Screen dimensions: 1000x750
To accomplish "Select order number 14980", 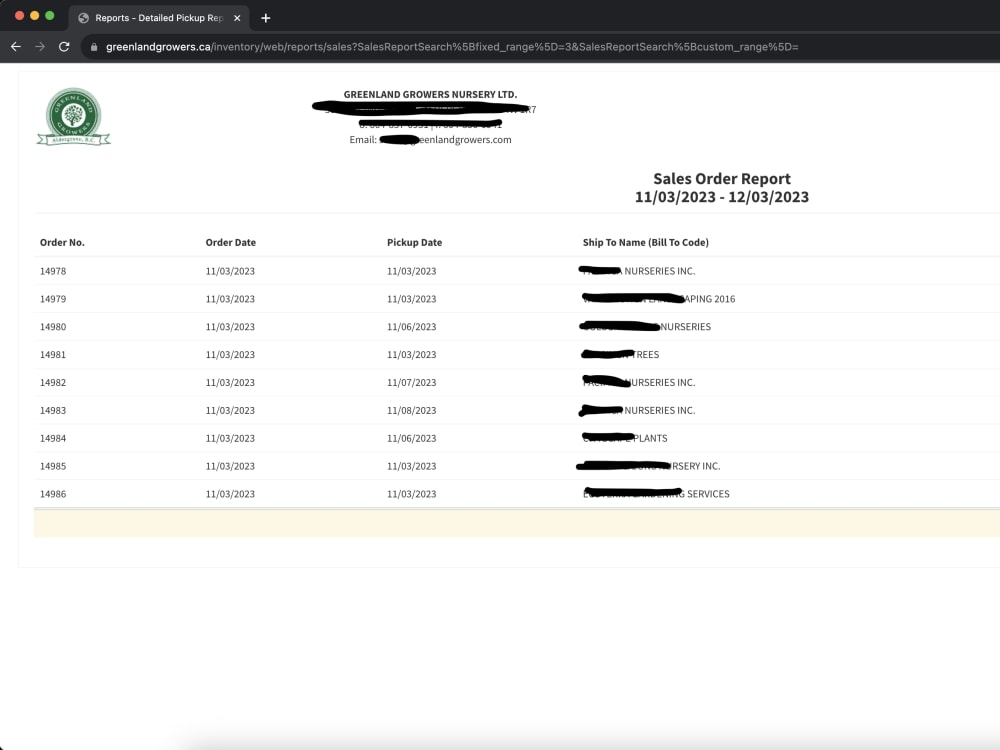I will pos(53,327).
